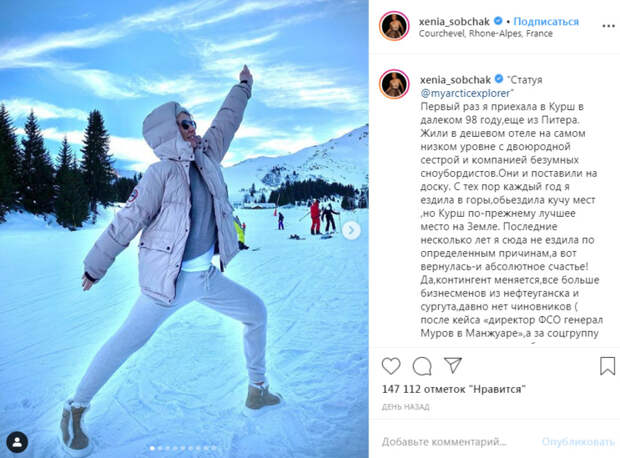Image resolution: width=620 pixels, height=458 pixels.
Task: Click the xenia_sobchak username in the header
Action: [x=454, y=21]
